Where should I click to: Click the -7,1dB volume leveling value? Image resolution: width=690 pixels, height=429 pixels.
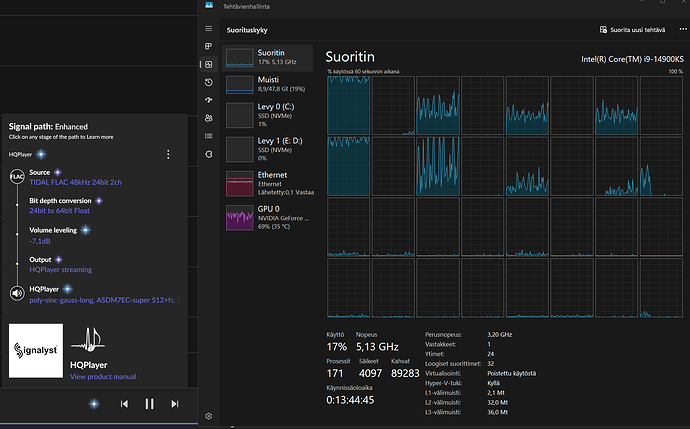point(40,241)
